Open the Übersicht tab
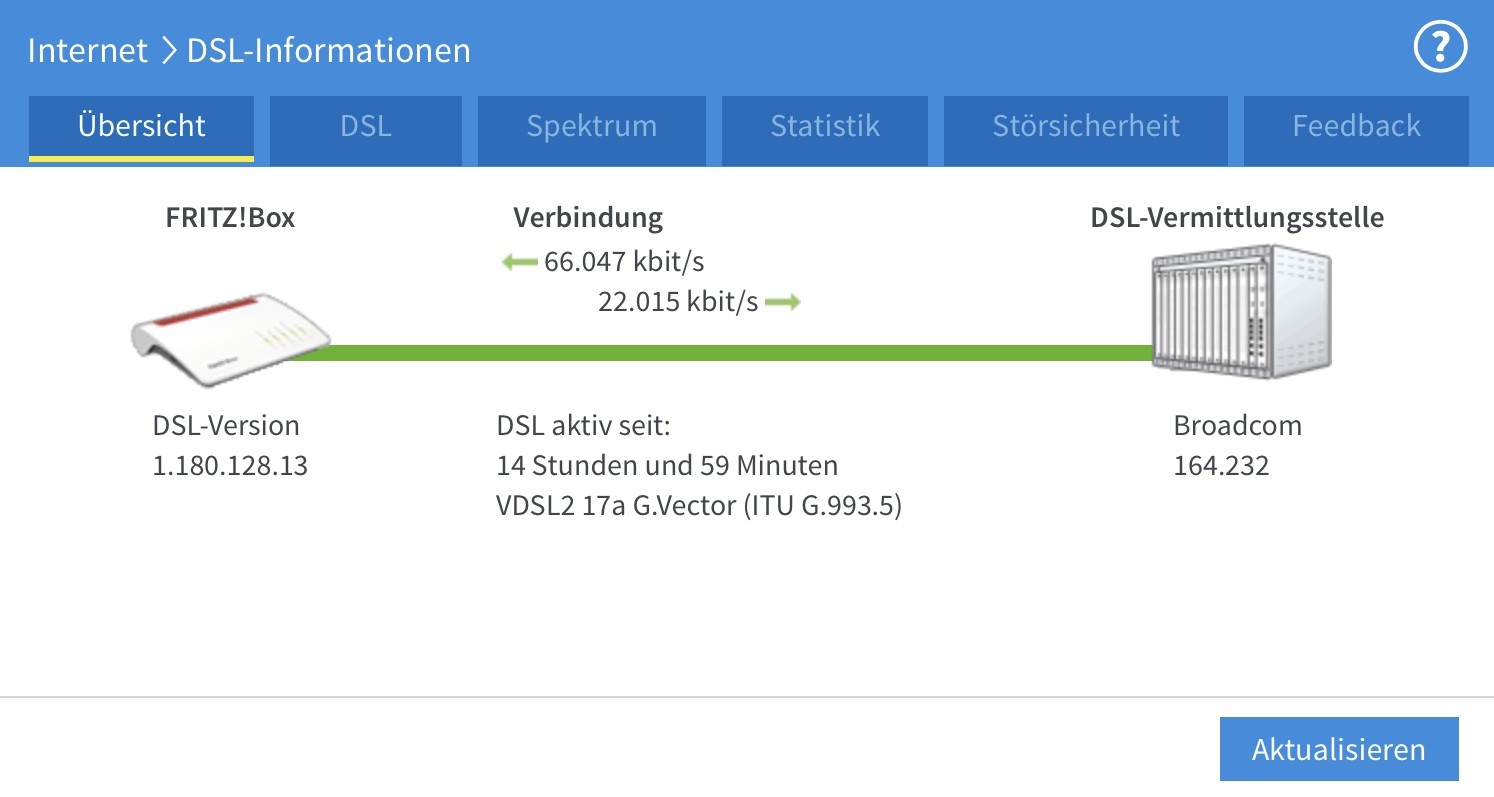 [x=141, y=127]
